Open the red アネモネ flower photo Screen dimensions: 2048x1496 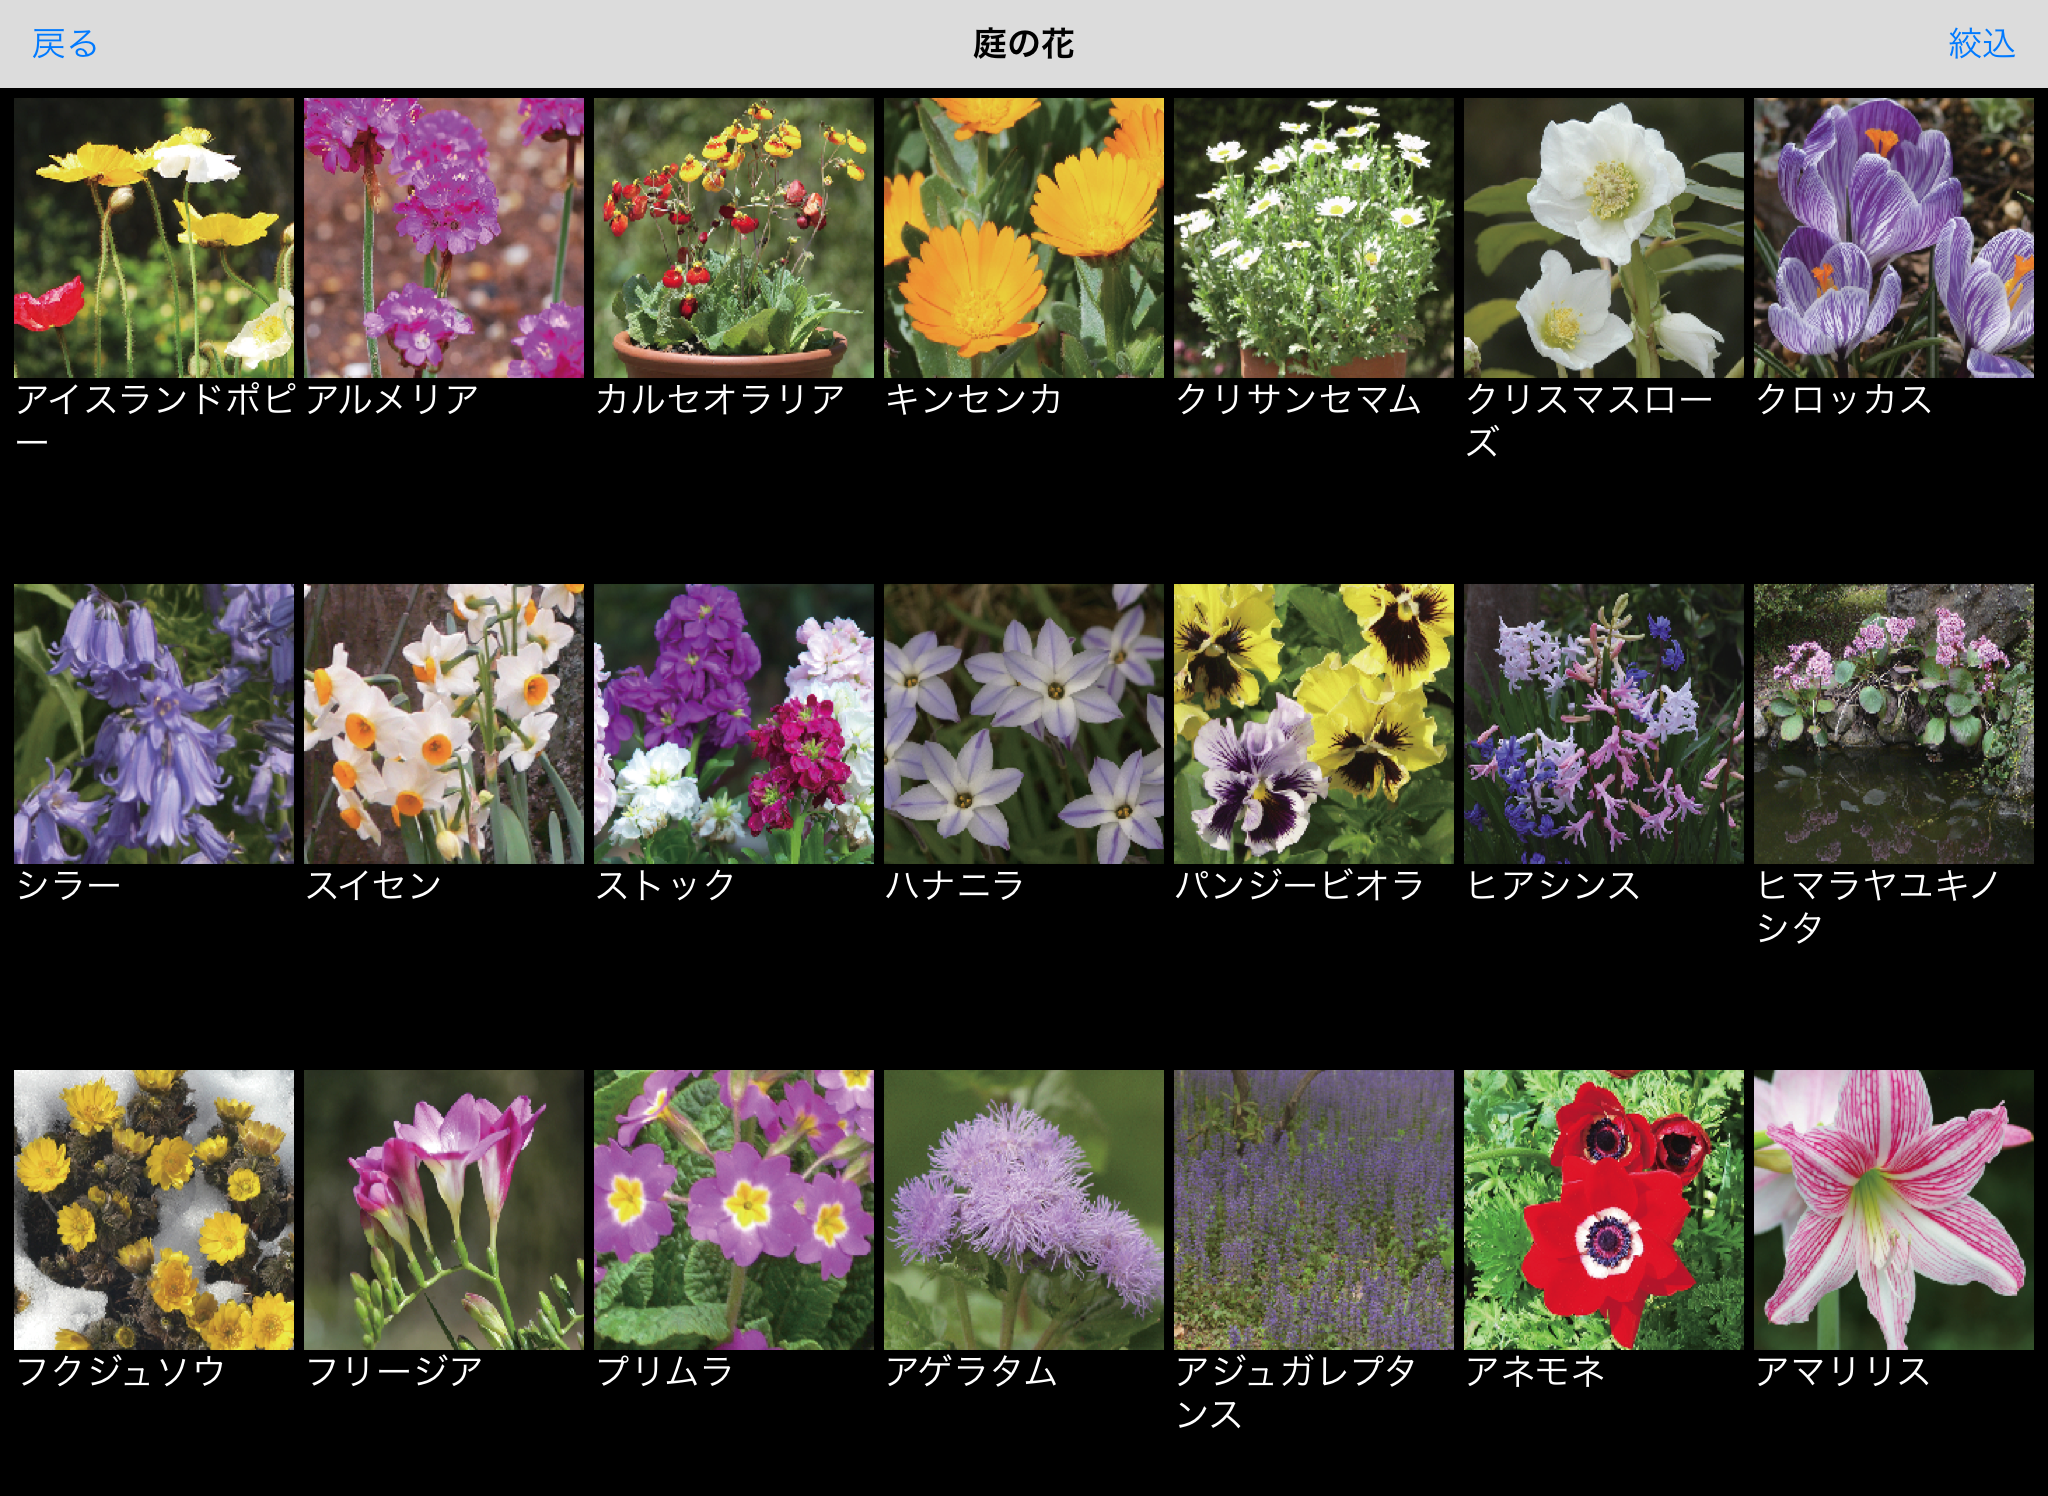1604,1210
